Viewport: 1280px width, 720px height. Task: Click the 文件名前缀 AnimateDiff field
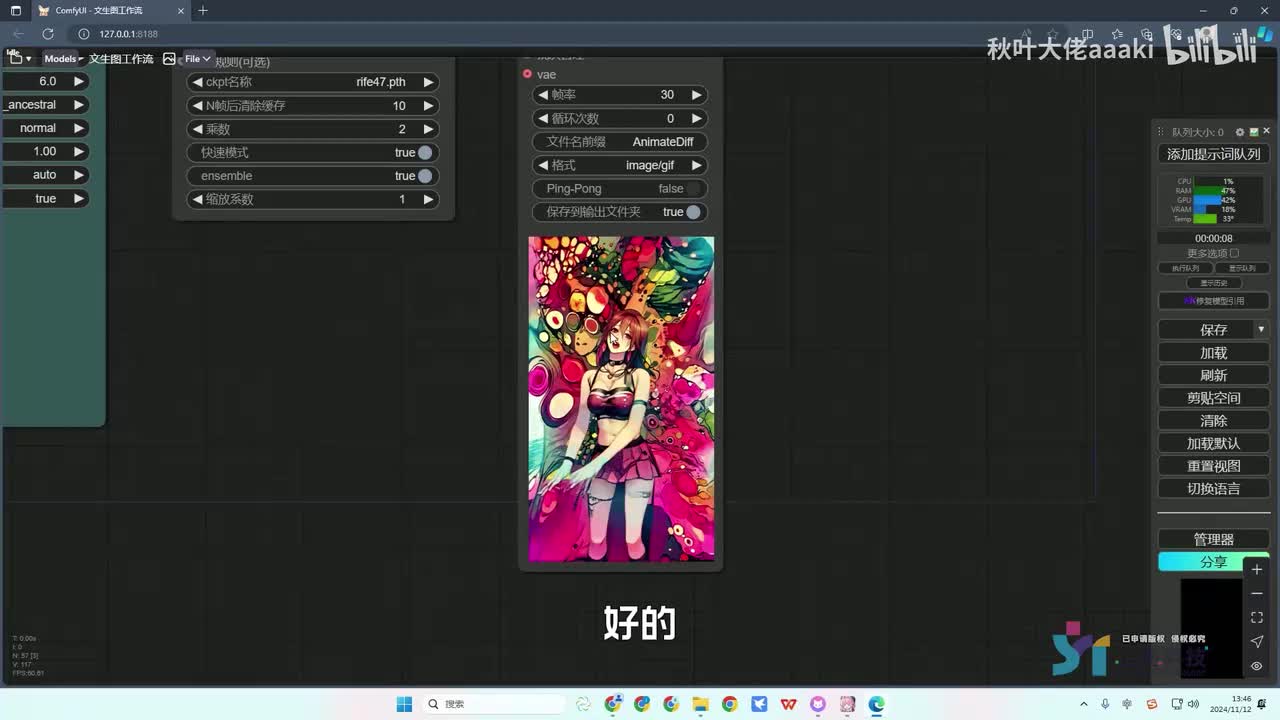[620, 142]
